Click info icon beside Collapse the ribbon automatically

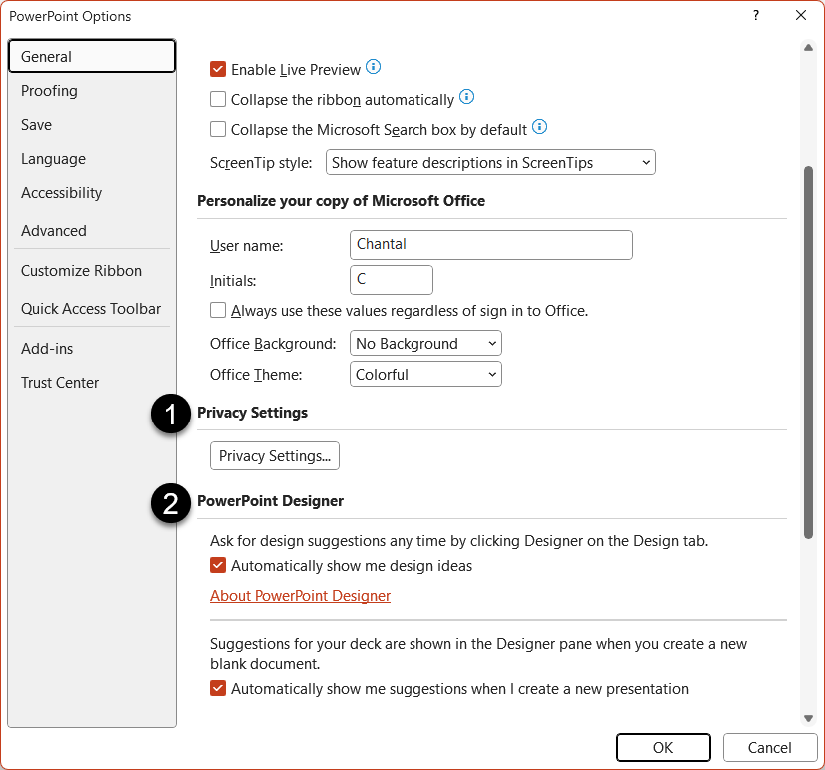[466, 97]
